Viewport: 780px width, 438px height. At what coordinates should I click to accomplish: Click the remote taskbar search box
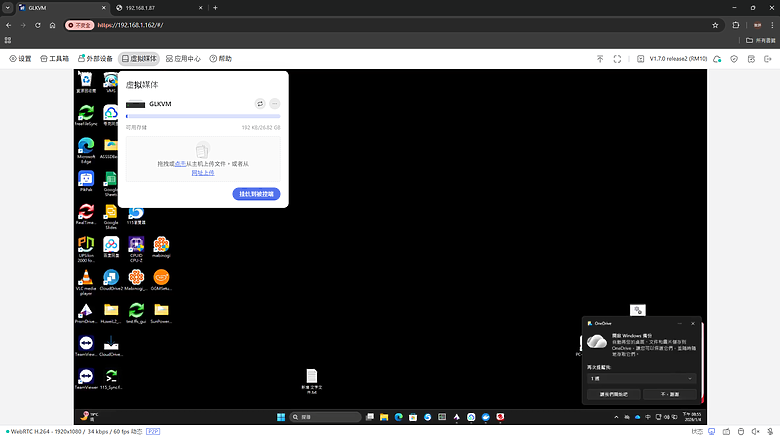(326, 417)
